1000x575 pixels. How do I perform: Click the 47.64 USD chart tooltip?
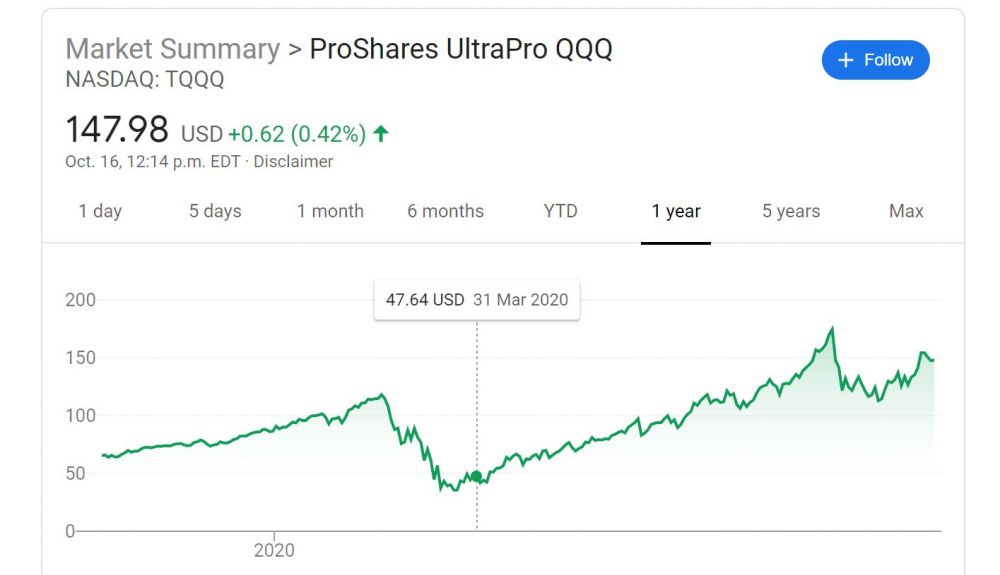(476, 300)
